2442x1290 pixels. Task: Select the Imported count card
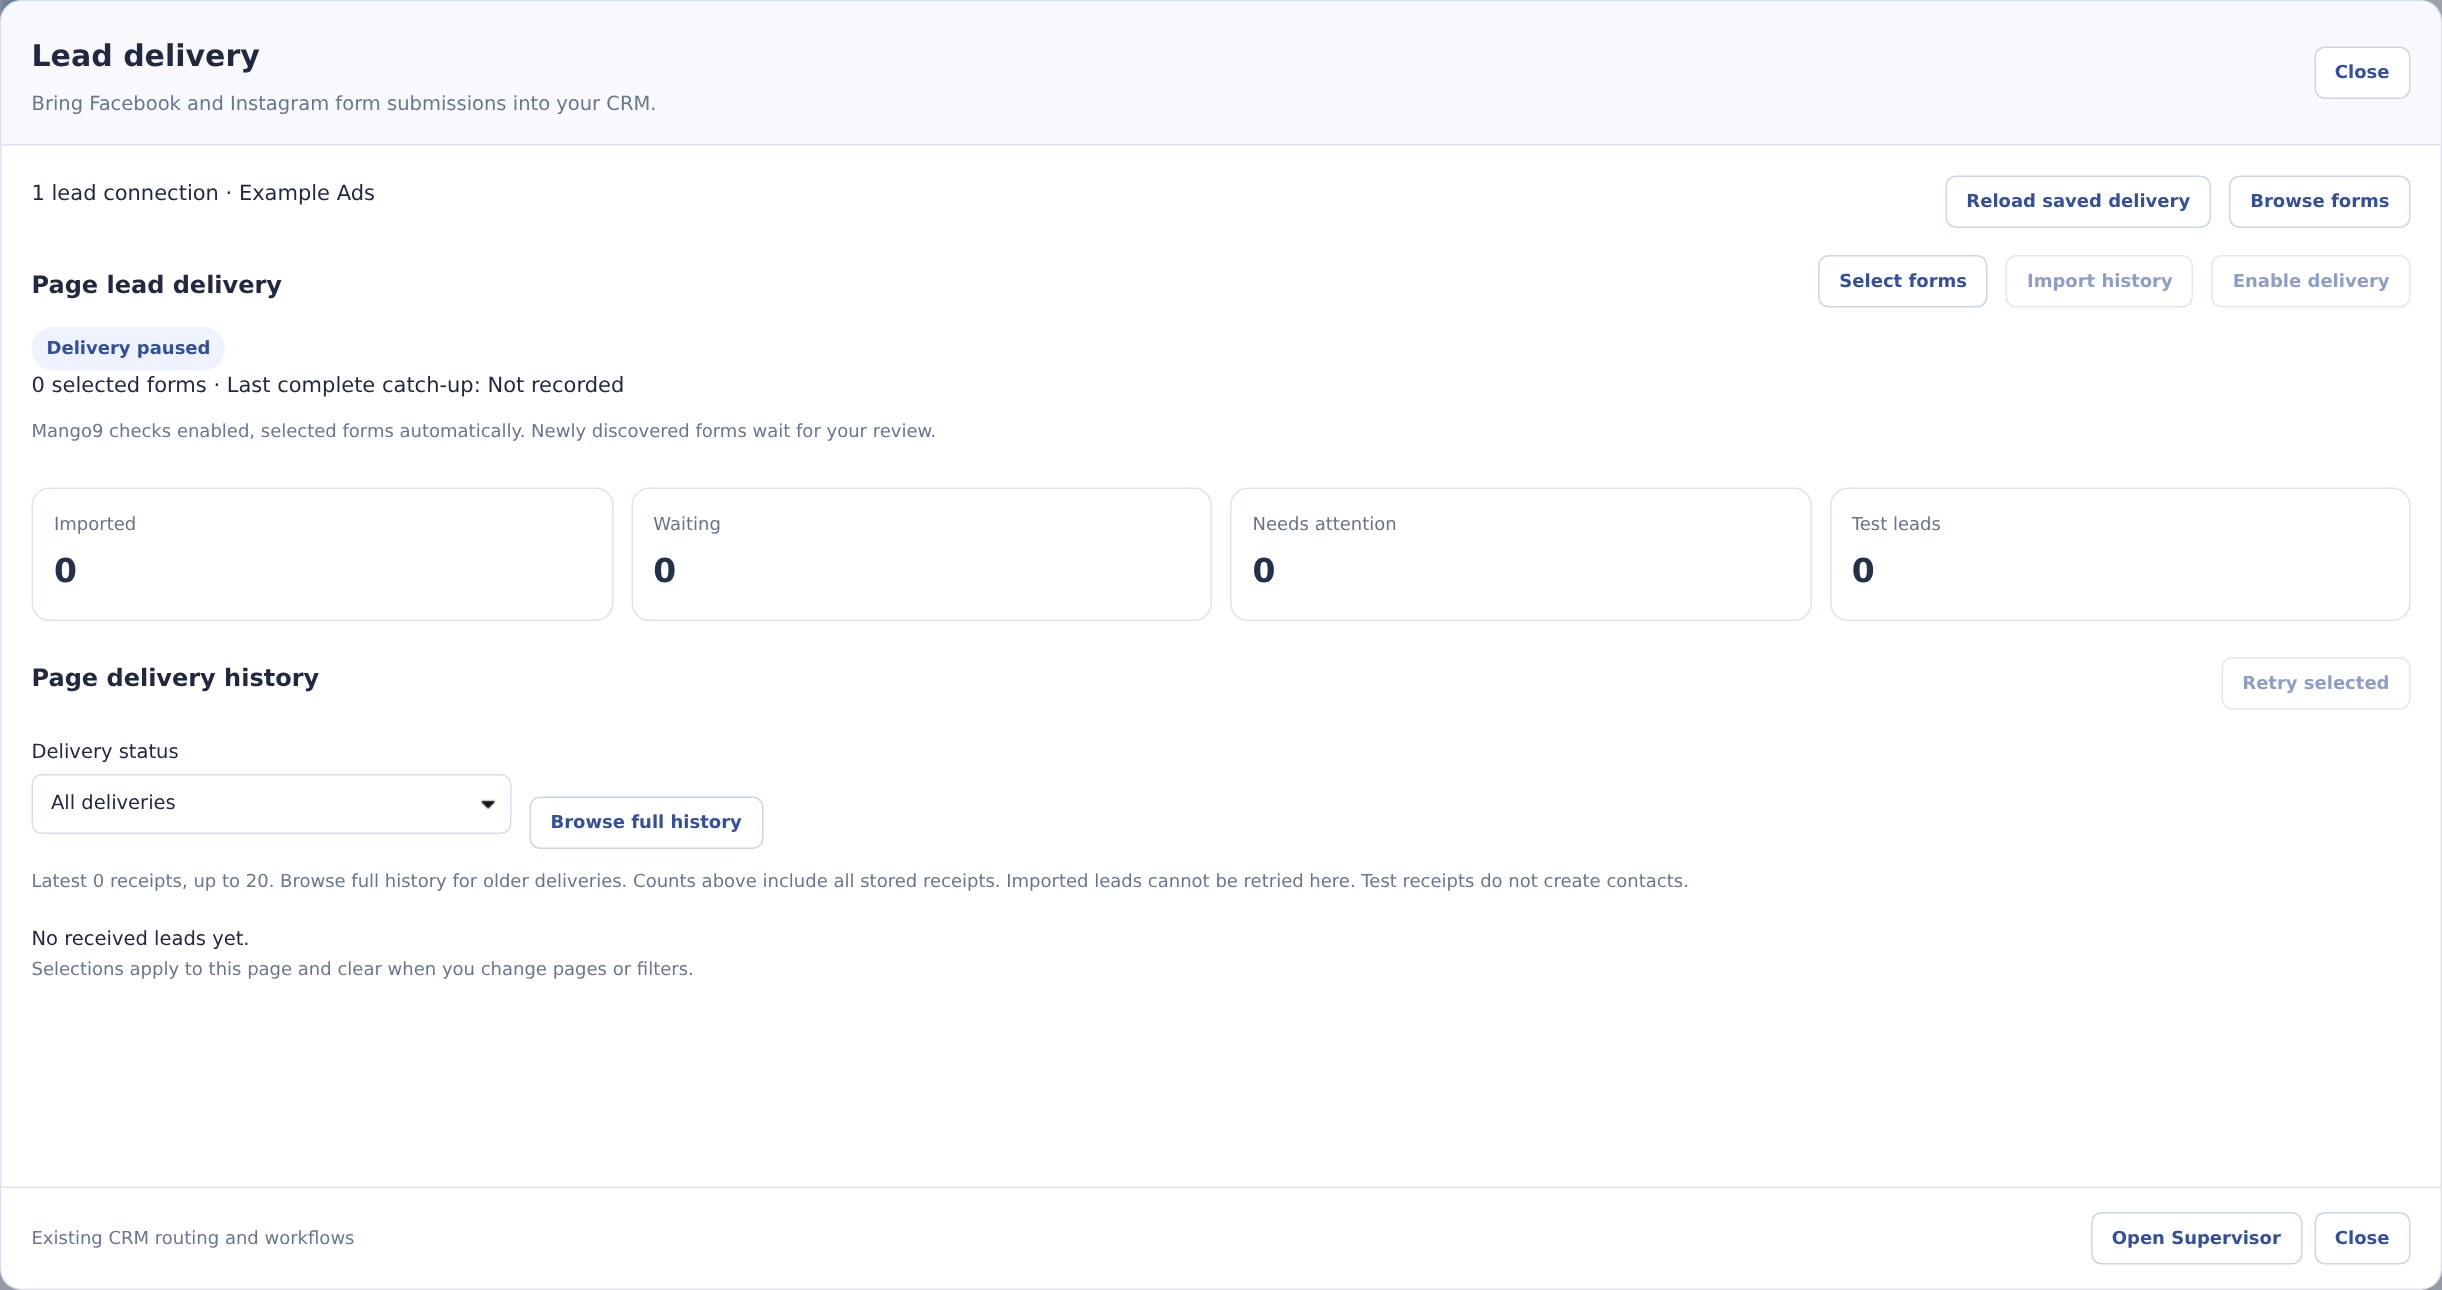322,554
